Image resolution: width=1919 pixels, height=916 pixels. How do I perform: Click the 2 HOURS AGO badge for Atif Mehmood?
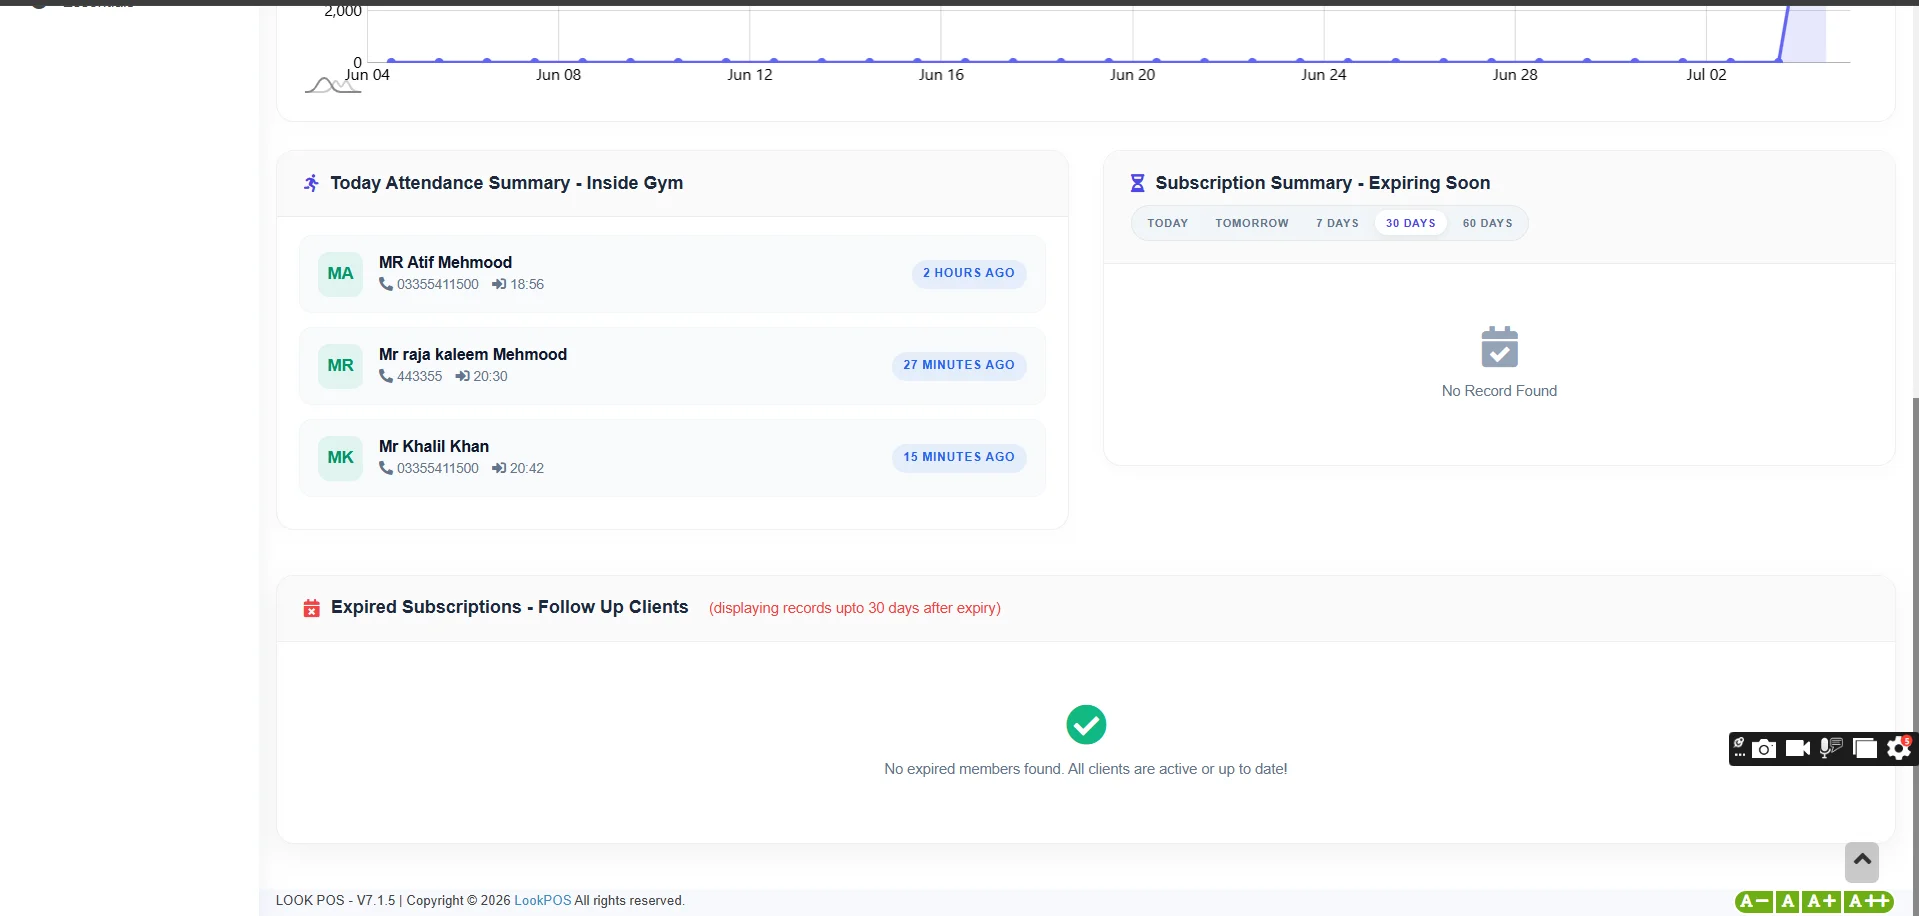968,273
